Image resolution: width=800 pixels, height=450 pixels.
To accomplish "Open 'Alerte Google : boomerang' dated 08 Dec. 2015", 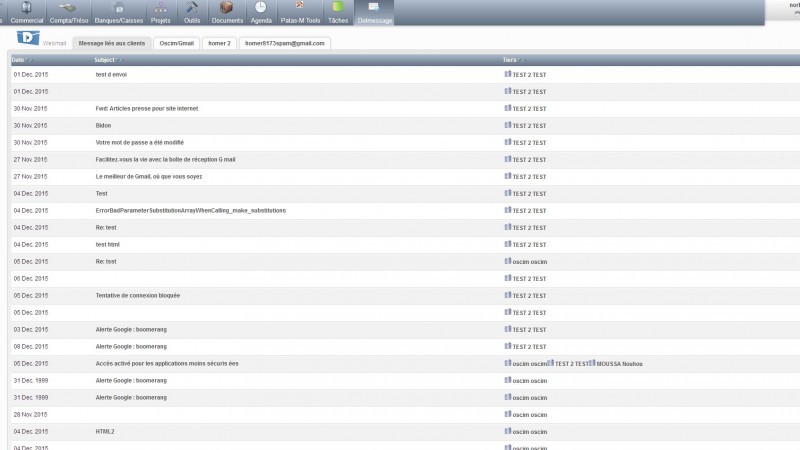I will tap(131, 346).
